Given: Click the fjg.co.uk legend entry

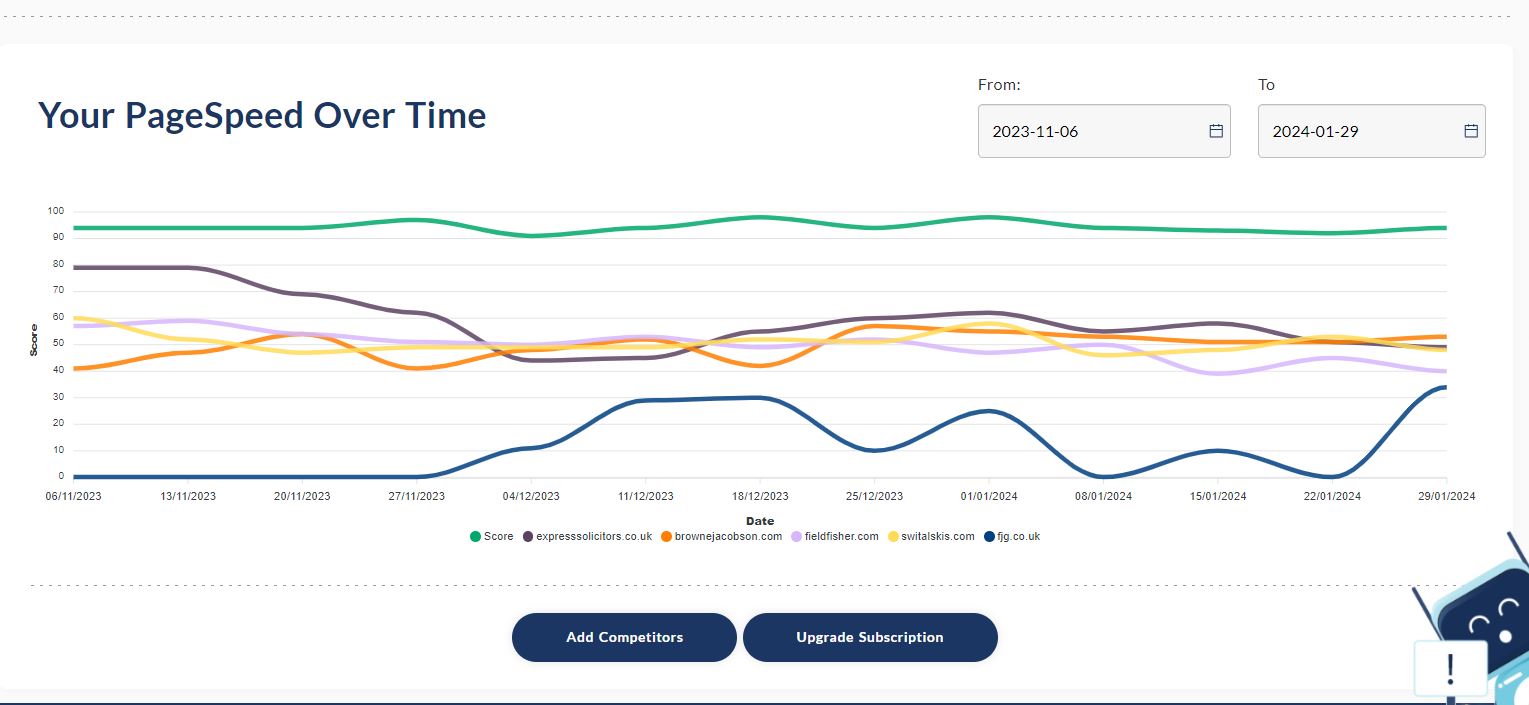Looking at the screenshot, I should [x=1012, y=537].
